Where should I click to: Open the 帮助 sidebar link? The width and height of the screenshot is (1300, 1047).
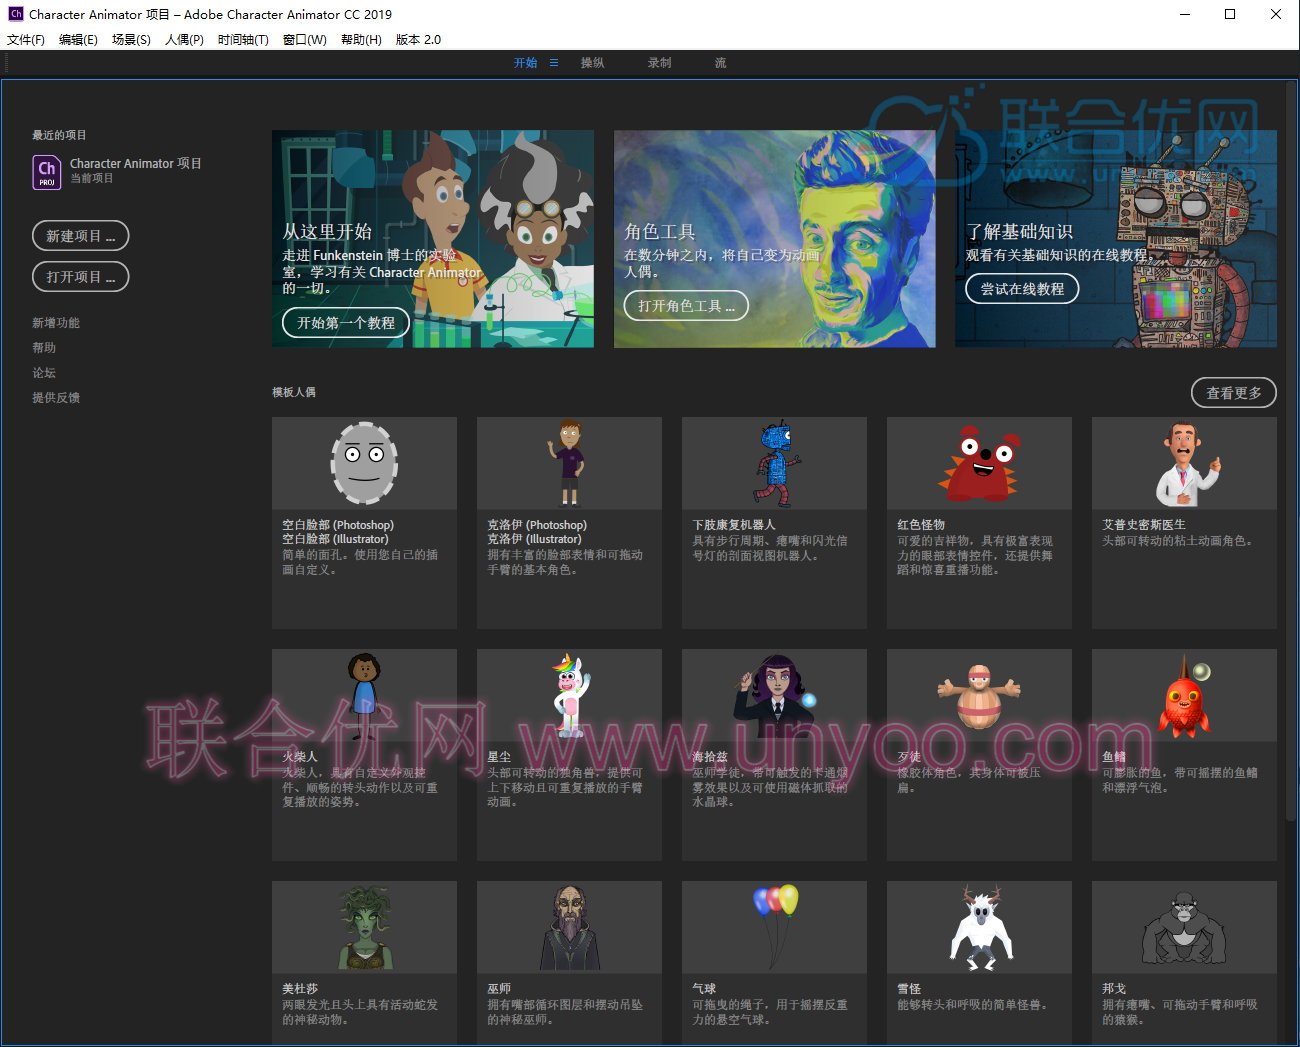click(x=44, y=348)
